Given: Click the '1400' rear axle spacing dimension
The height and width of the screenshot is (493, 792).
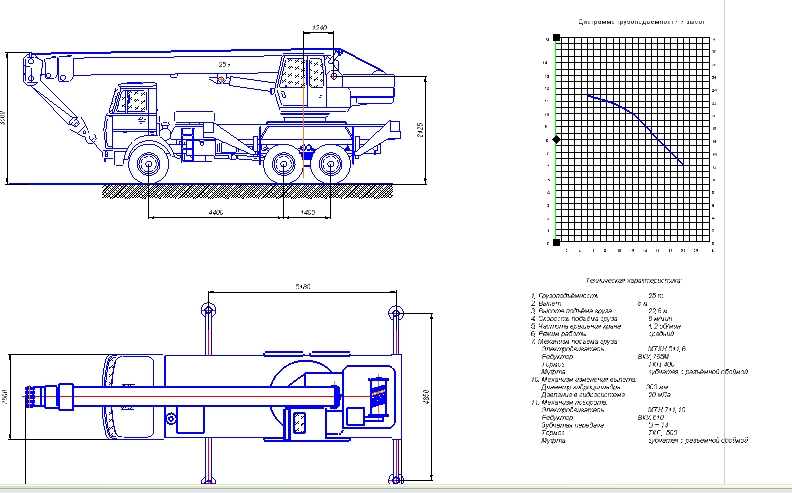Looking at the screenshot, I should pos(308,212).
